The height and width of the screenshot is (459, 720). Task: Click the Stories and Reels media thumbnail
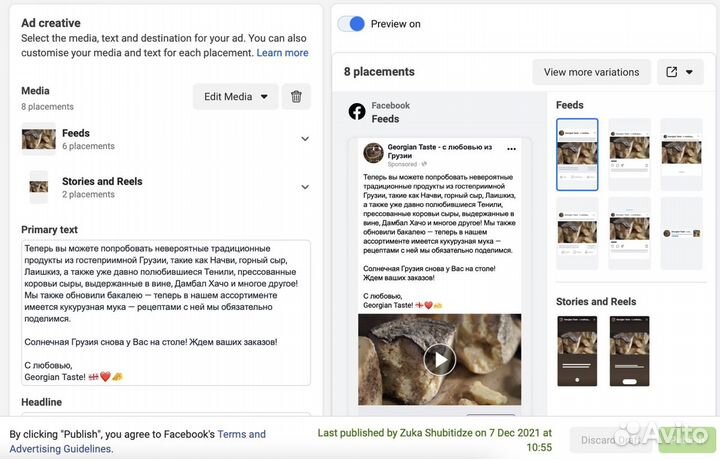click(39, 187)
